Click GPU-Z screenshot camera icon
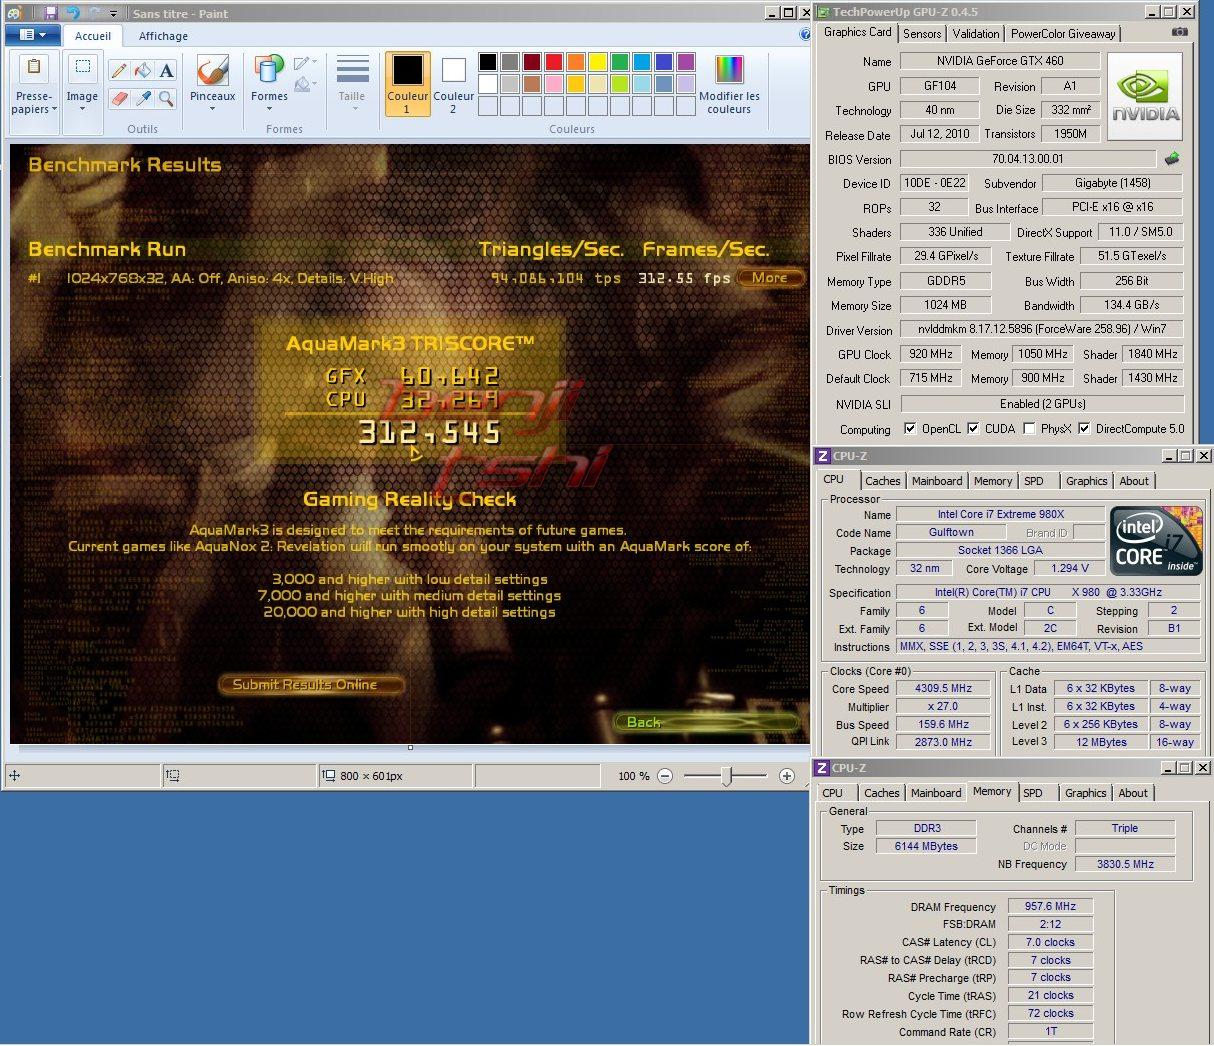The height and width of the screenshot is (1046, 1214). 1180,32
